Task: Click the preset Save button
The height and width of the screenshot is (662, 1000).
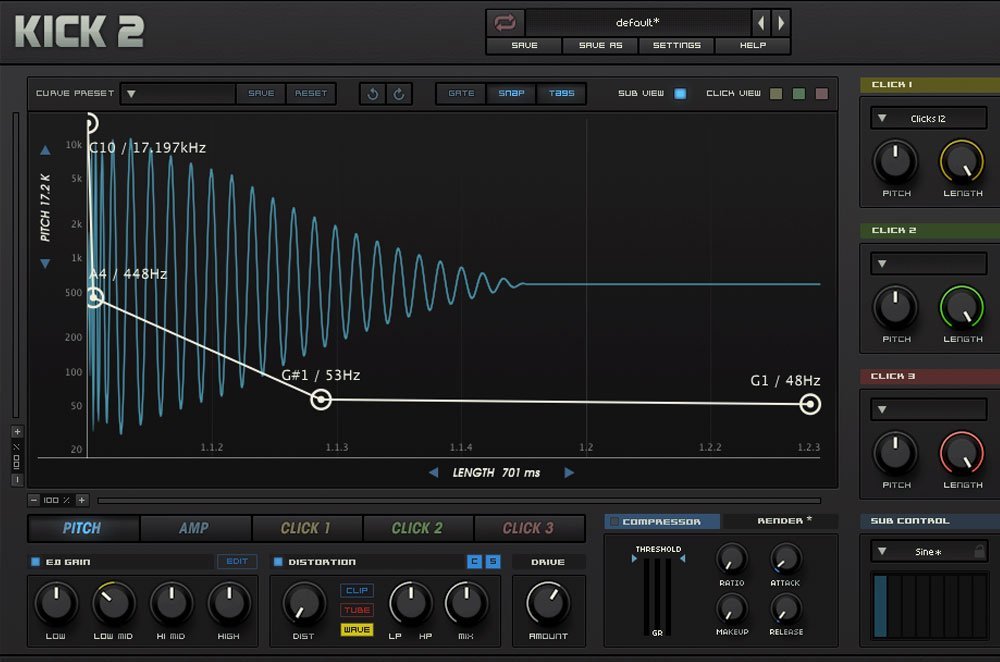Action: 524,45
